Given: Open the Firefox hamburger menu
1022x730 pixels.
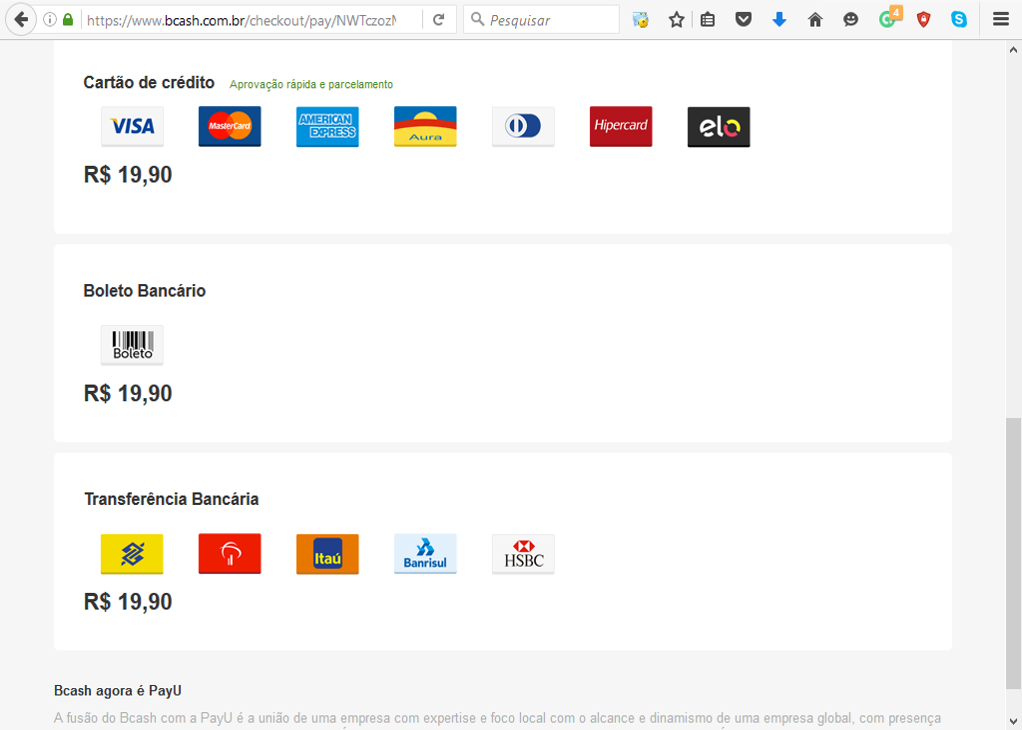Looking at the screenshot, I should click(x=1001, y=20).
